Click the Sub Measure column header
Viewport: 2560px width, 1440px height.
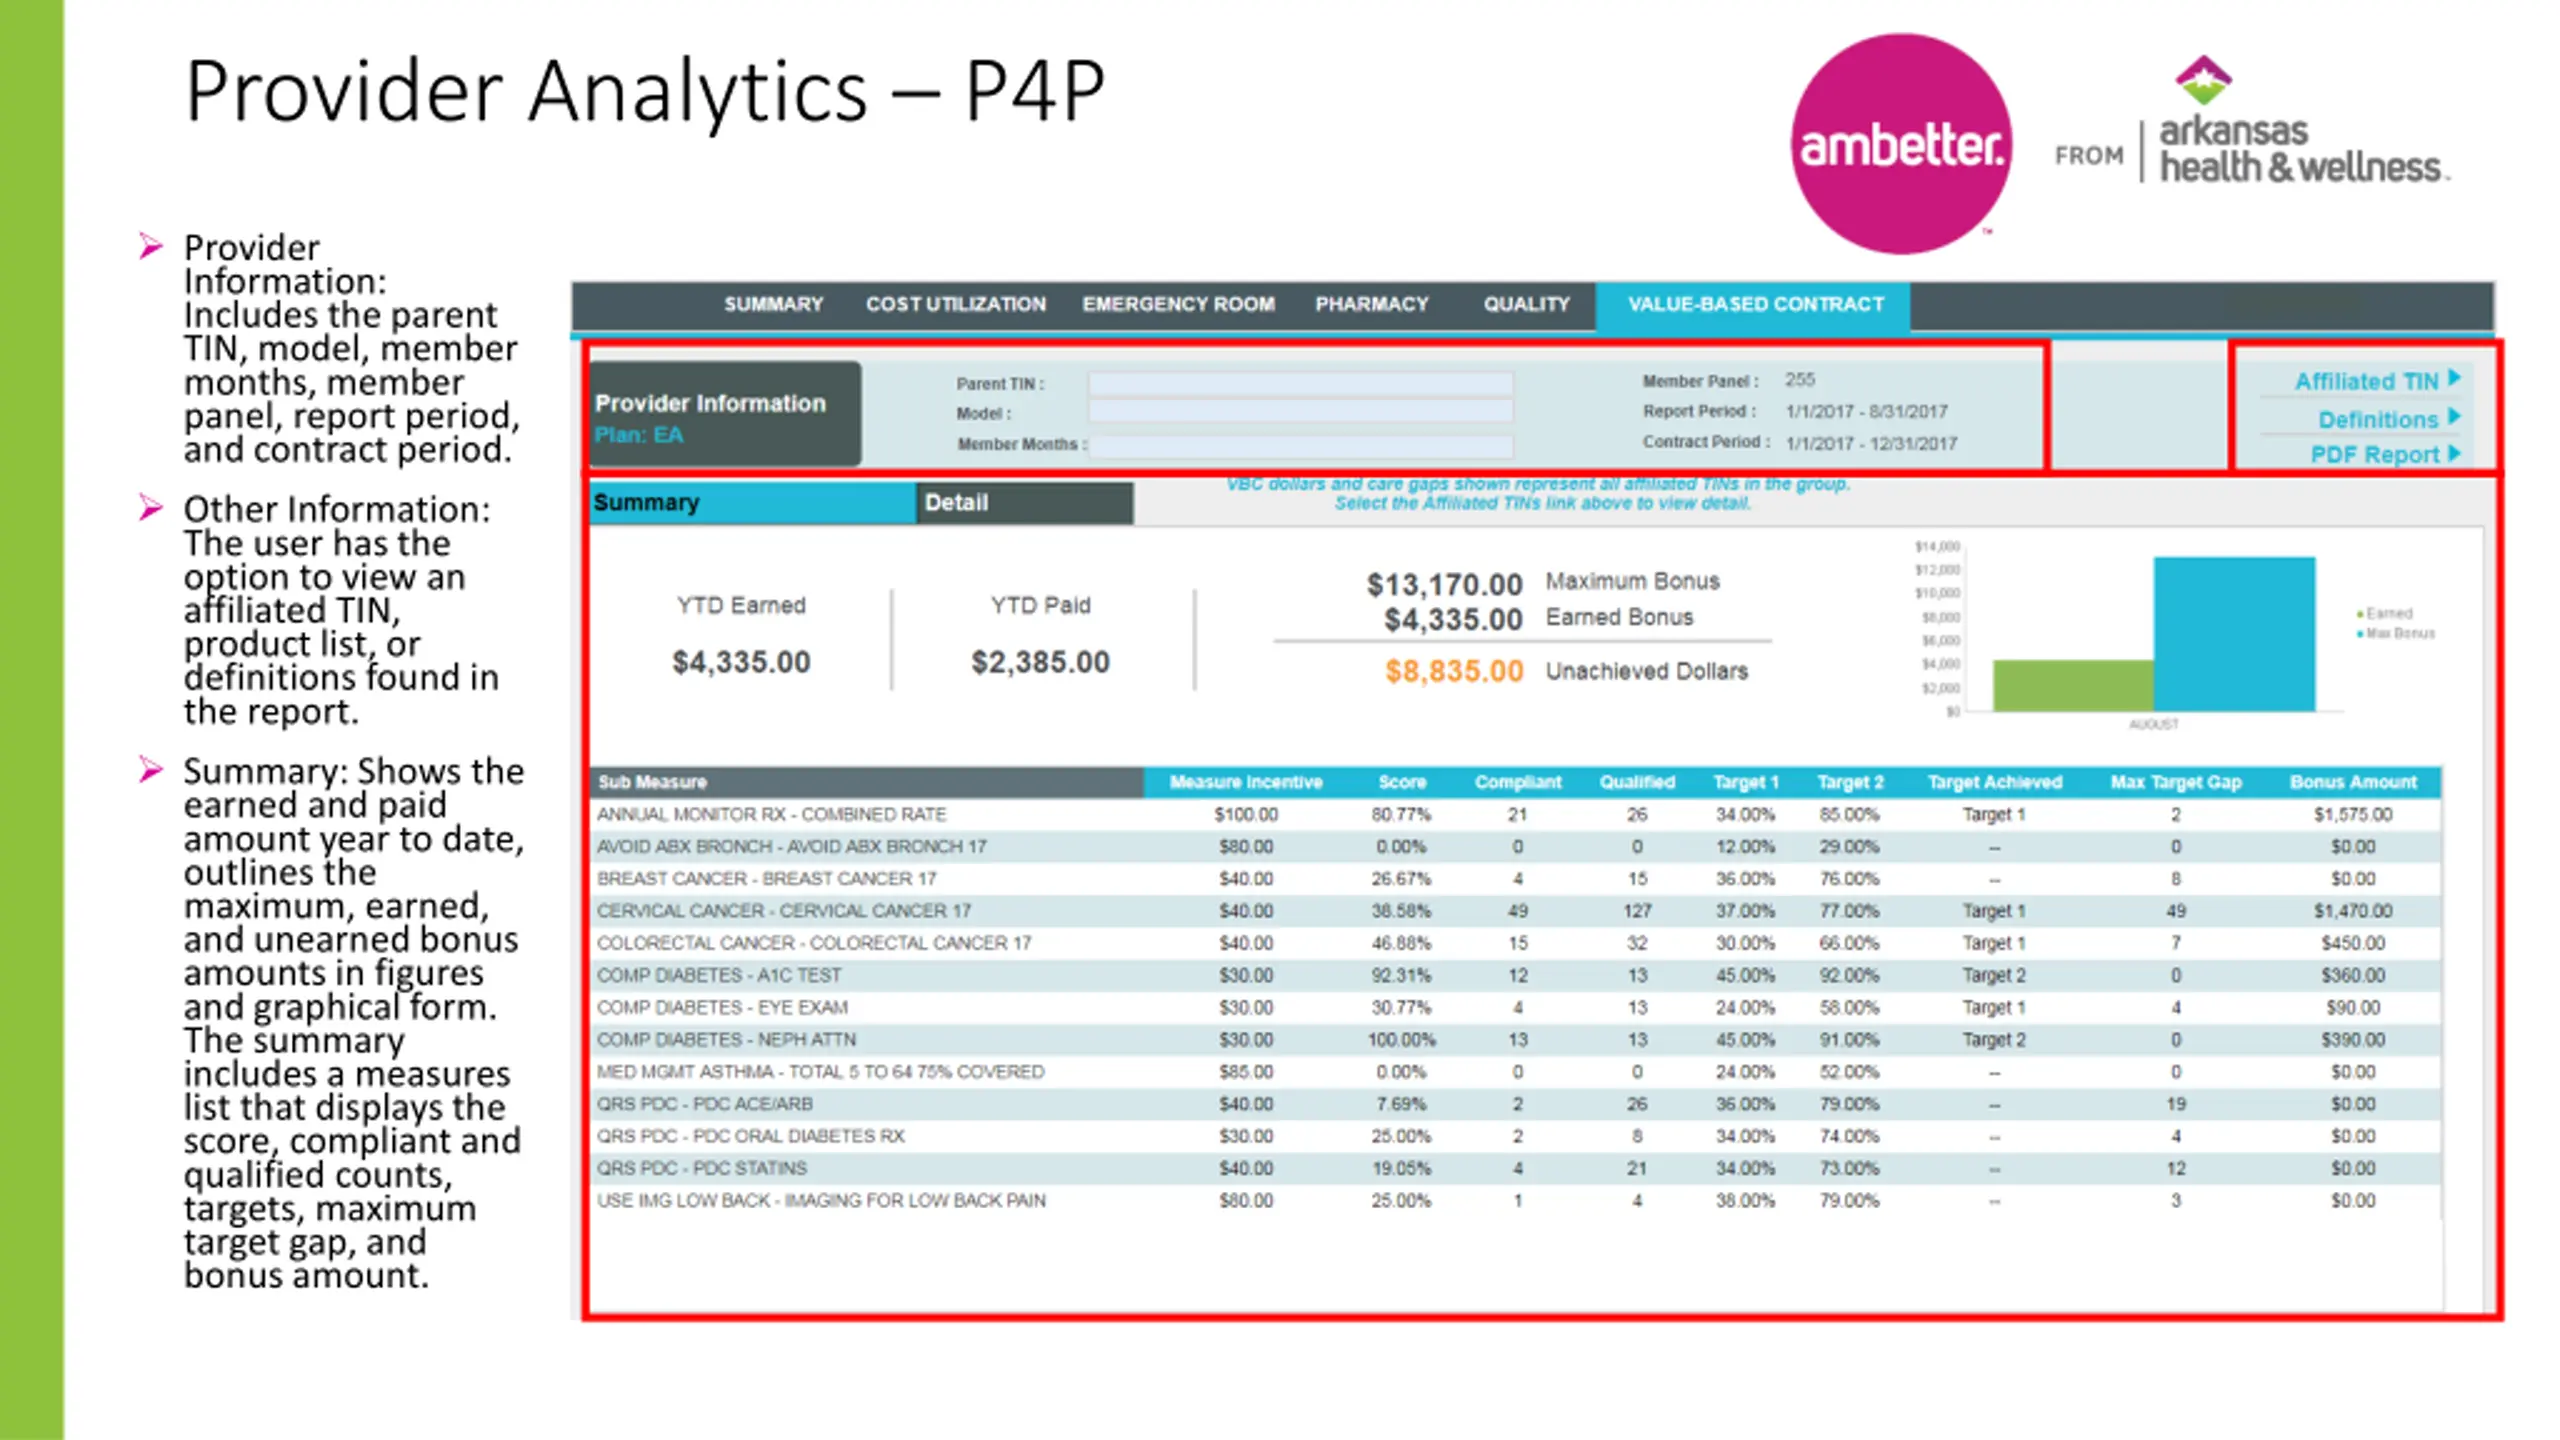[866, 782]
